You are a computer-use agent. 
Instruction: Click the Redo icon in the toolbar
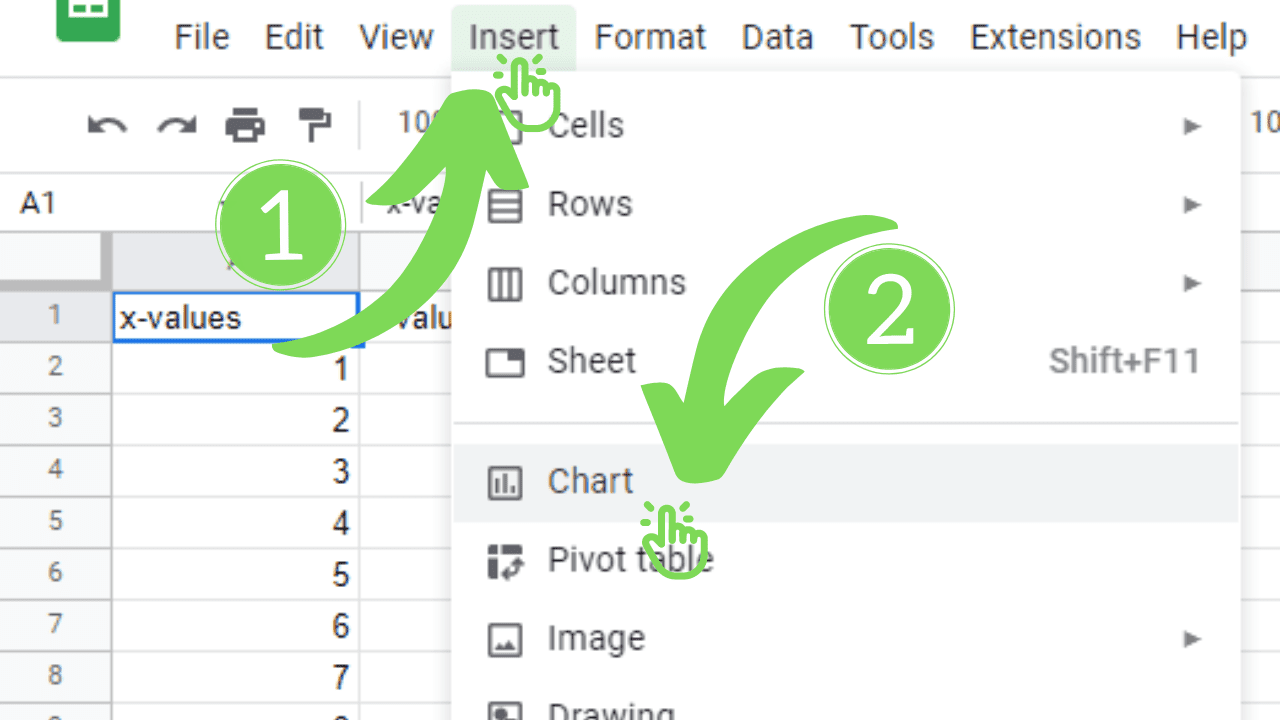pos(176,124)
